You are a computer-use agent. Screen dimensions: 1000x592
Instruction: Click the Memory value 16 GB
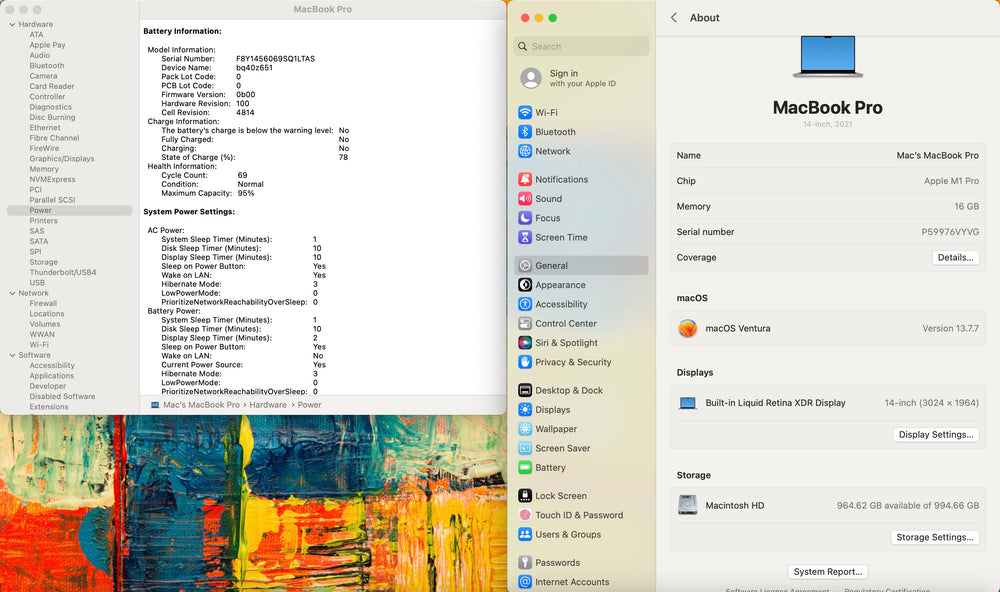coord(967,206)
